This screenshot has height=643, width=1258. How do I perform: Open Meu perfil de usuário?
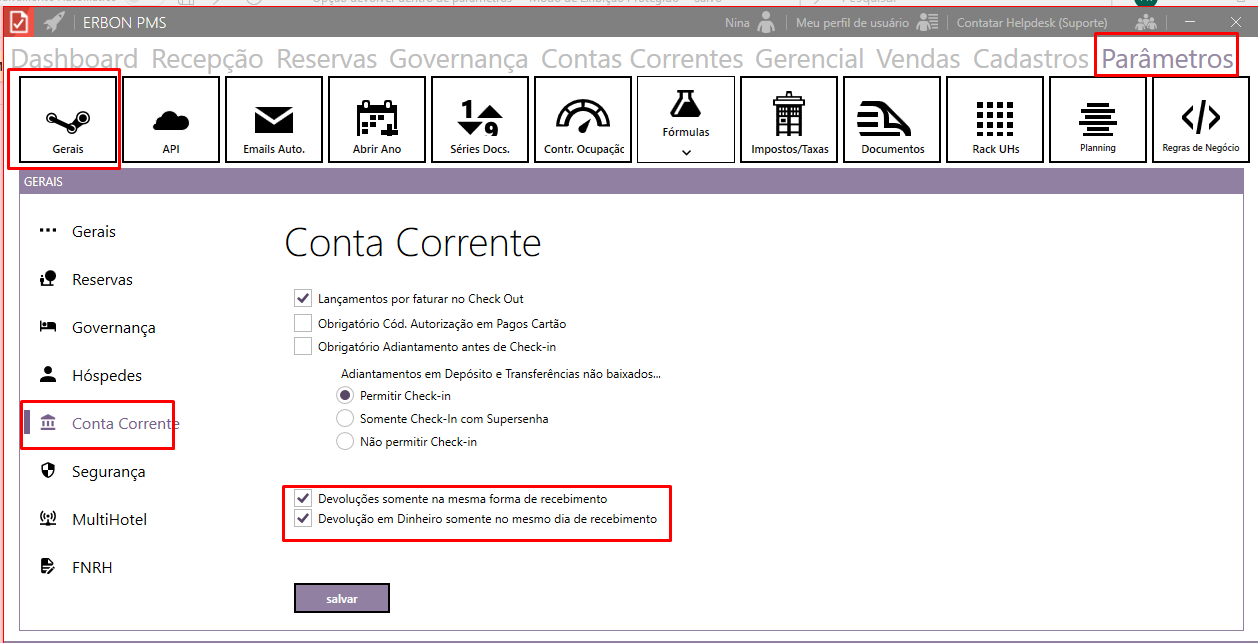pyautogui.click(x=852, y=22)
